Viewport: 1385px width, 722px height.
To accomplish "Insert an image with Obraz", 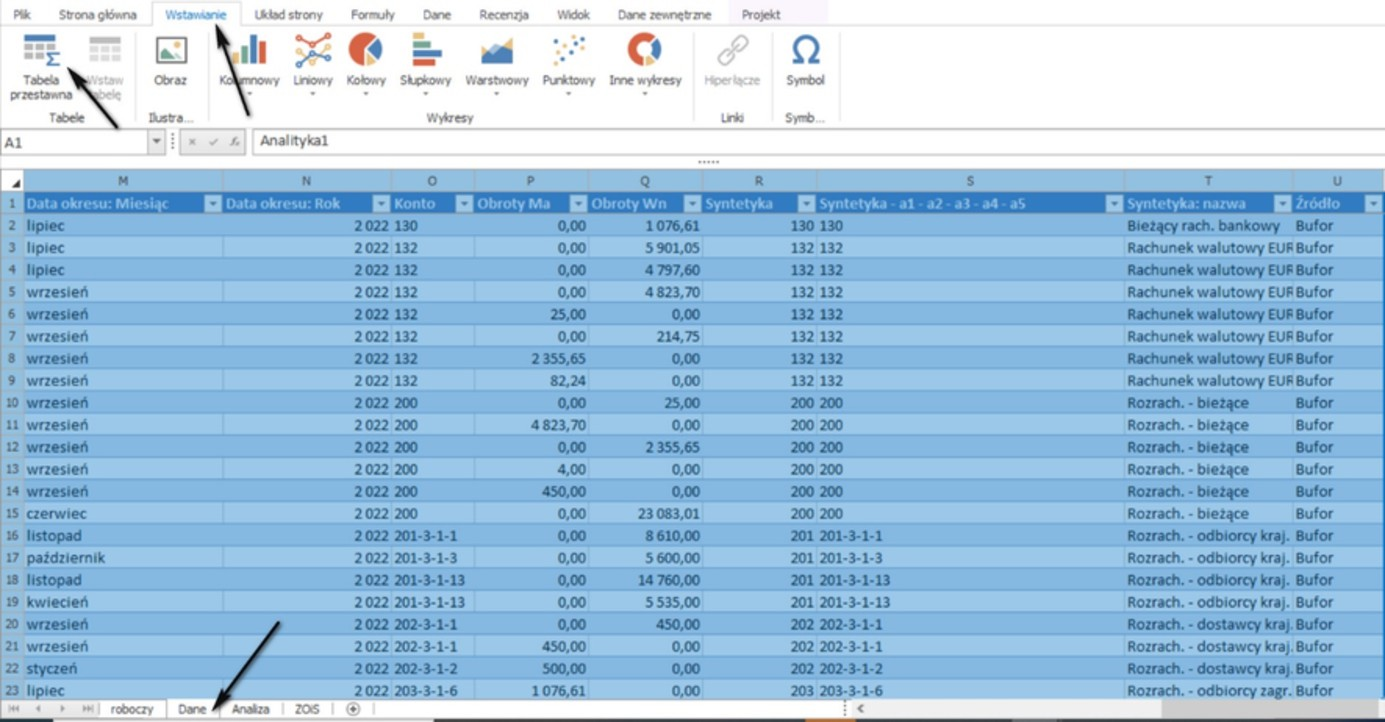I will pos(170,62).
